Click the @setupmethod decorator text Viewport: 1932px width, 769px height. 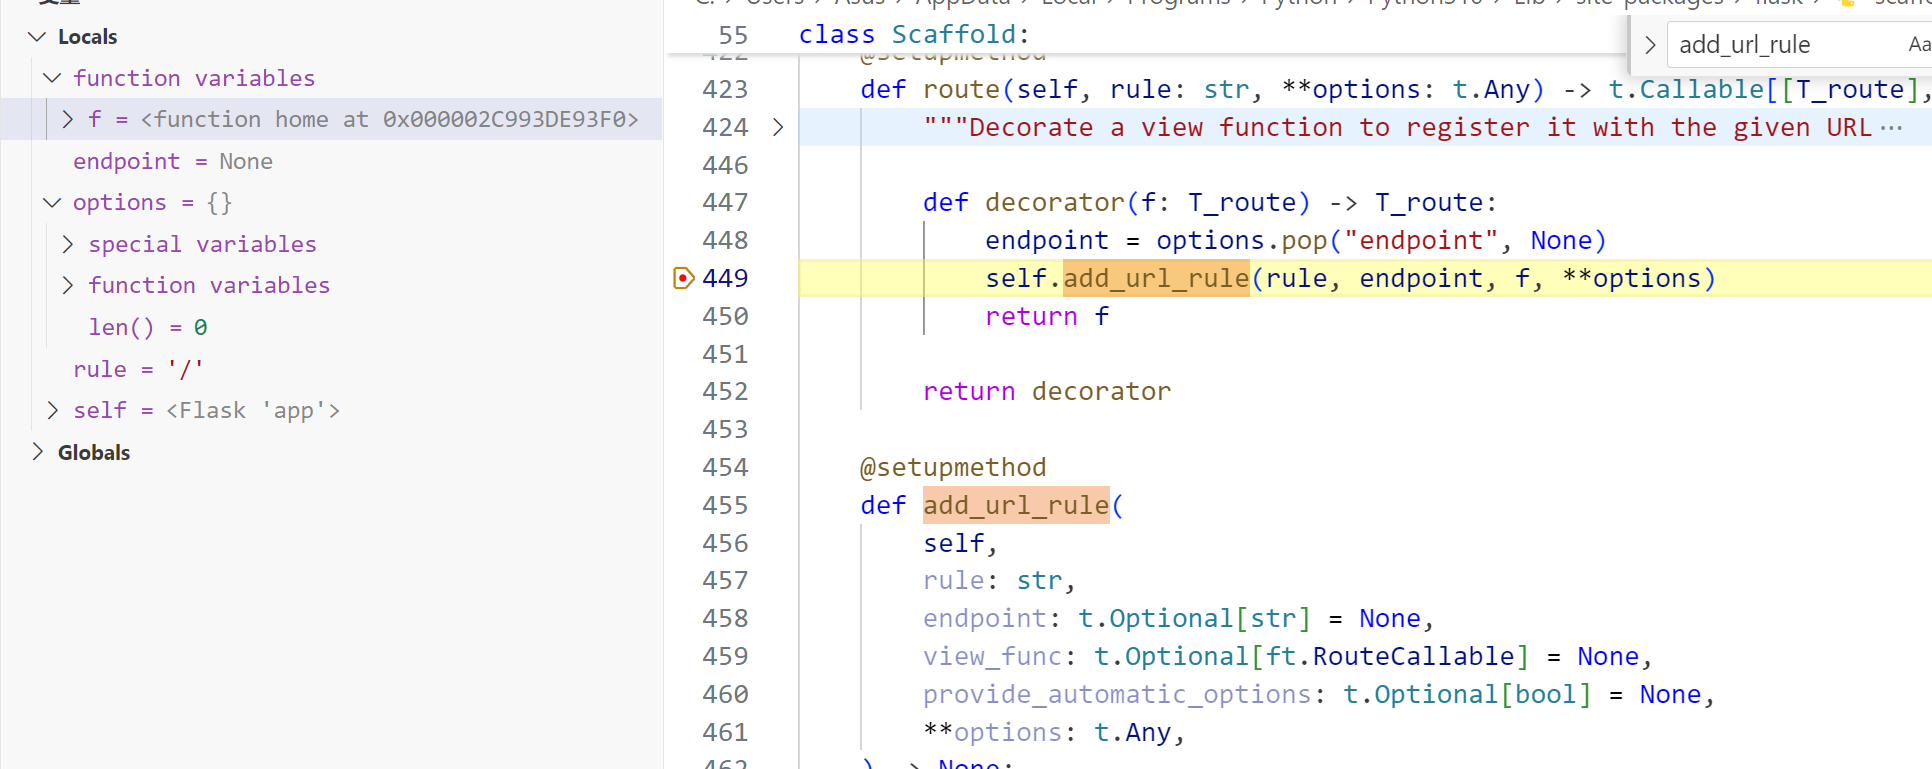tap(953, 467)
